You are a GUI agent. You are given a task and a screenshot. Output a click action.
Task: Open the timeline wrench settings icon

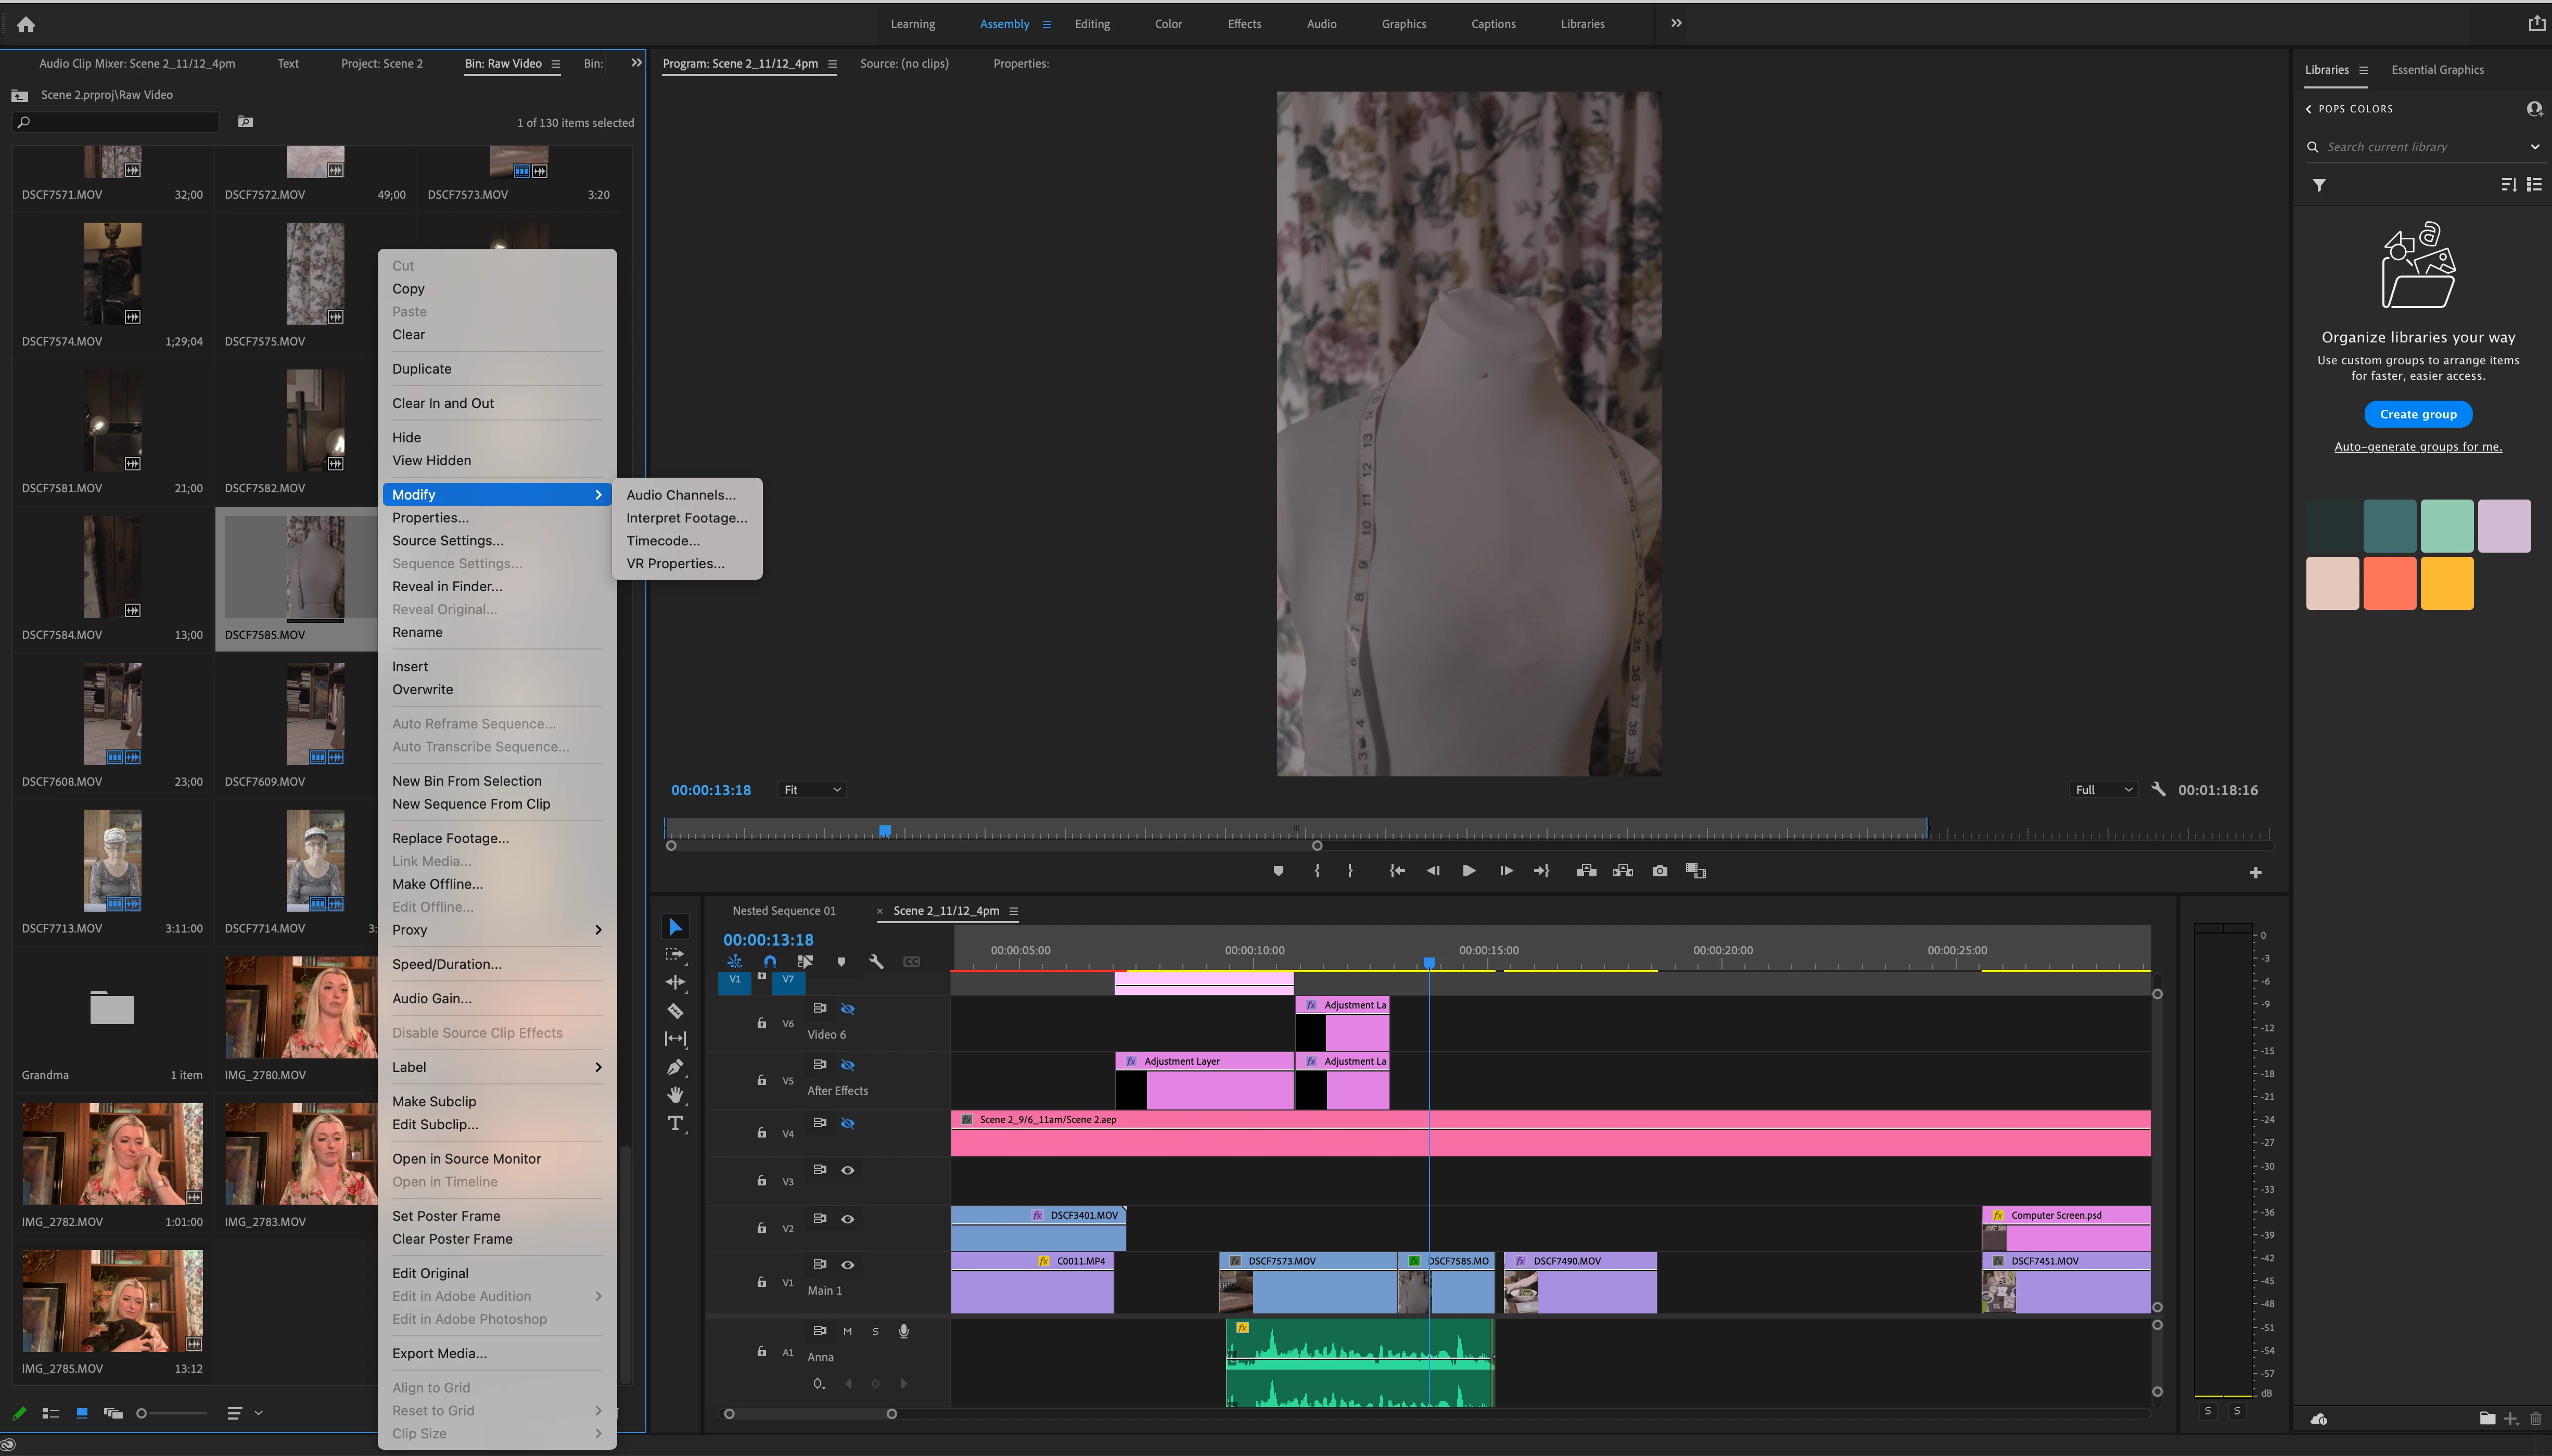(876, 962)
